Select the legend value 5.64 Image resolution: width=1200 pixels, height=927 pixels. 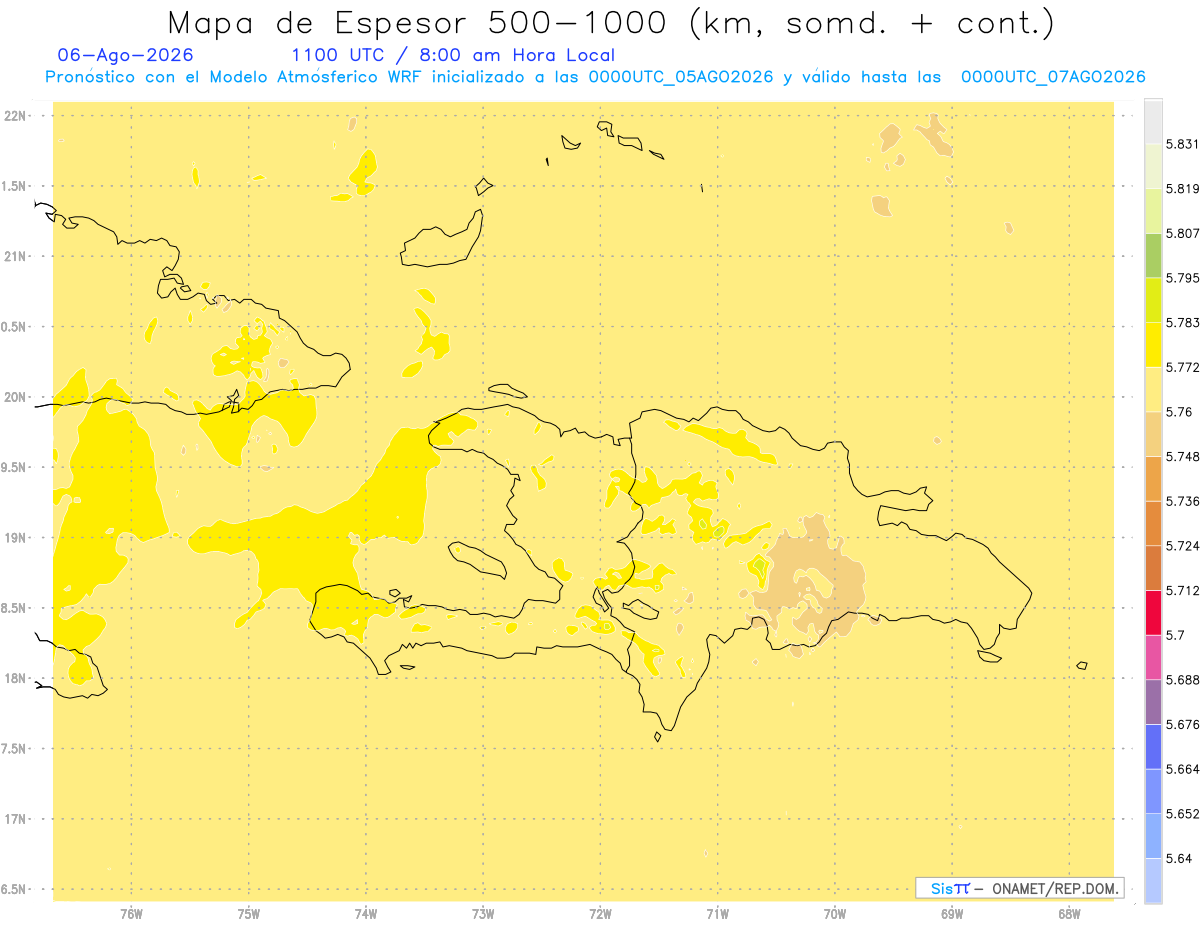1179,858
